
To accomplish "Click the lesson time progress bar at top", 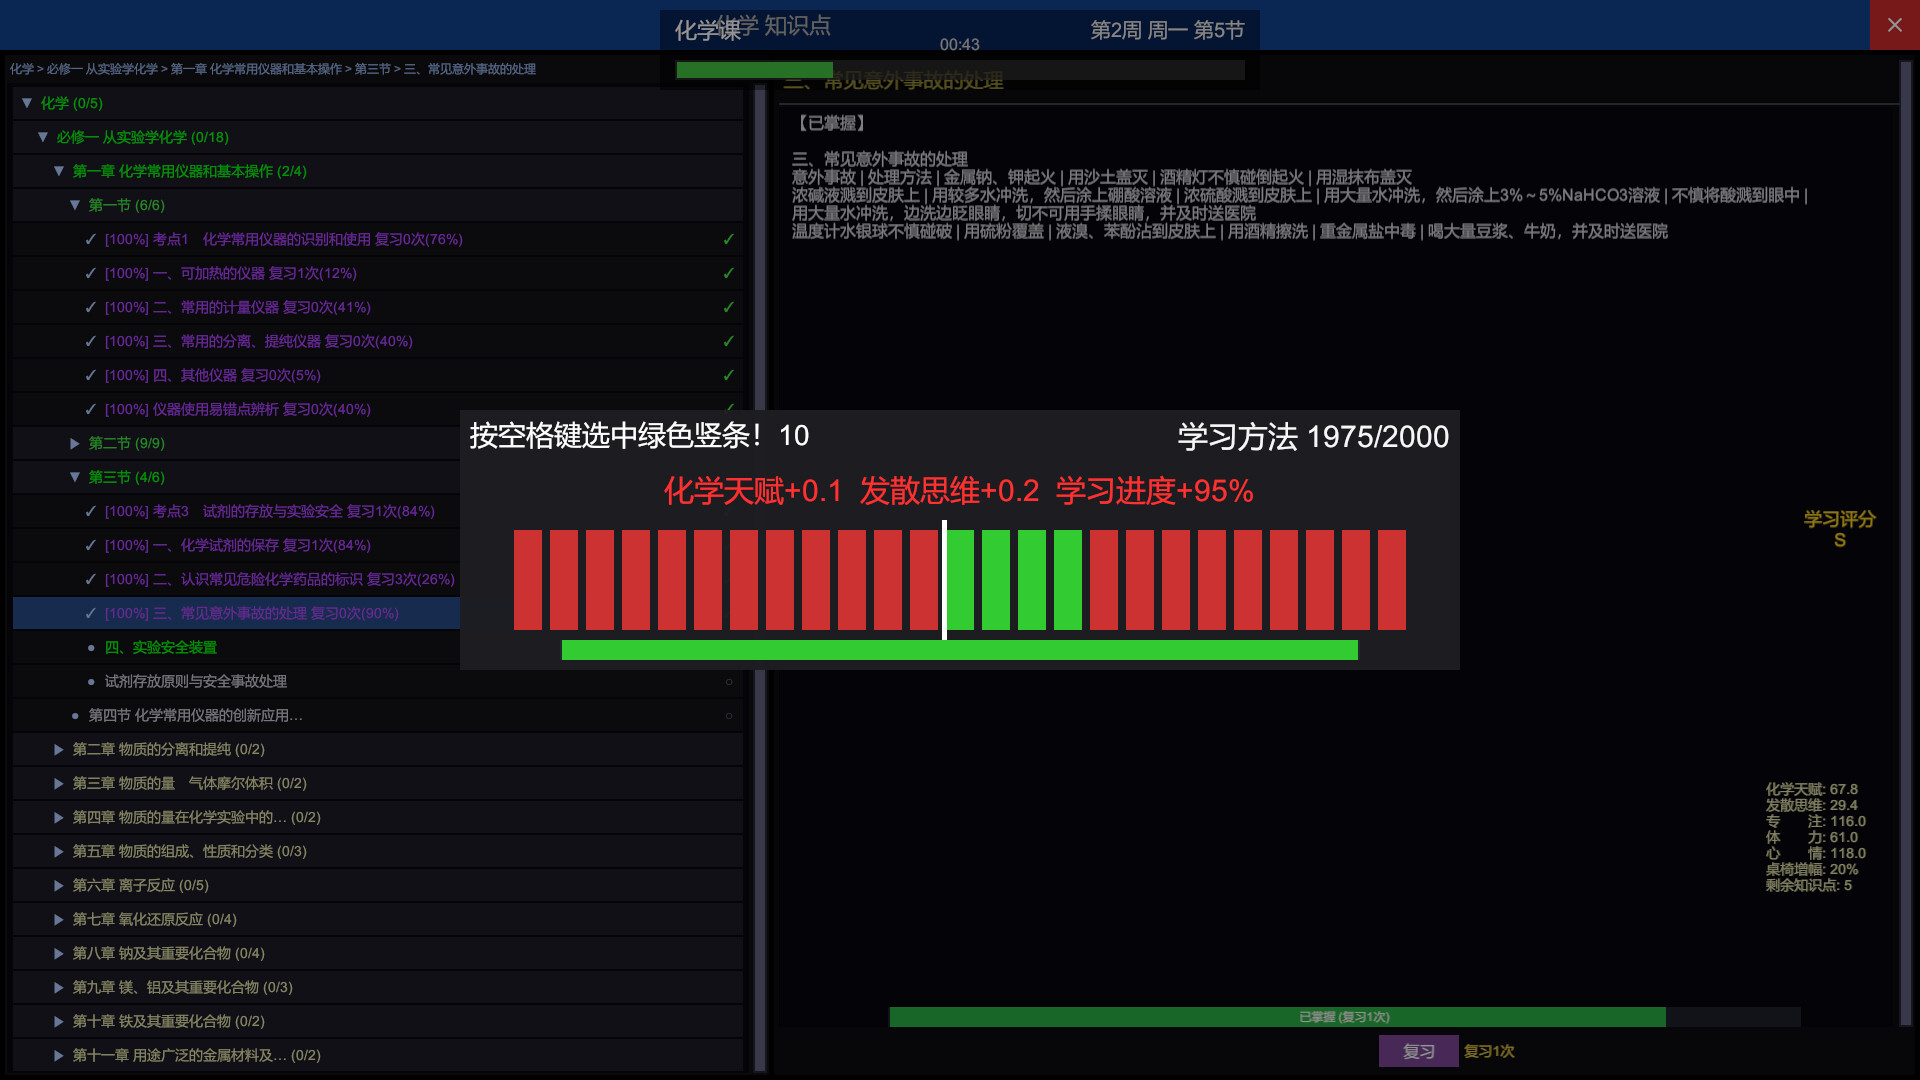I will tap(960, 70).
